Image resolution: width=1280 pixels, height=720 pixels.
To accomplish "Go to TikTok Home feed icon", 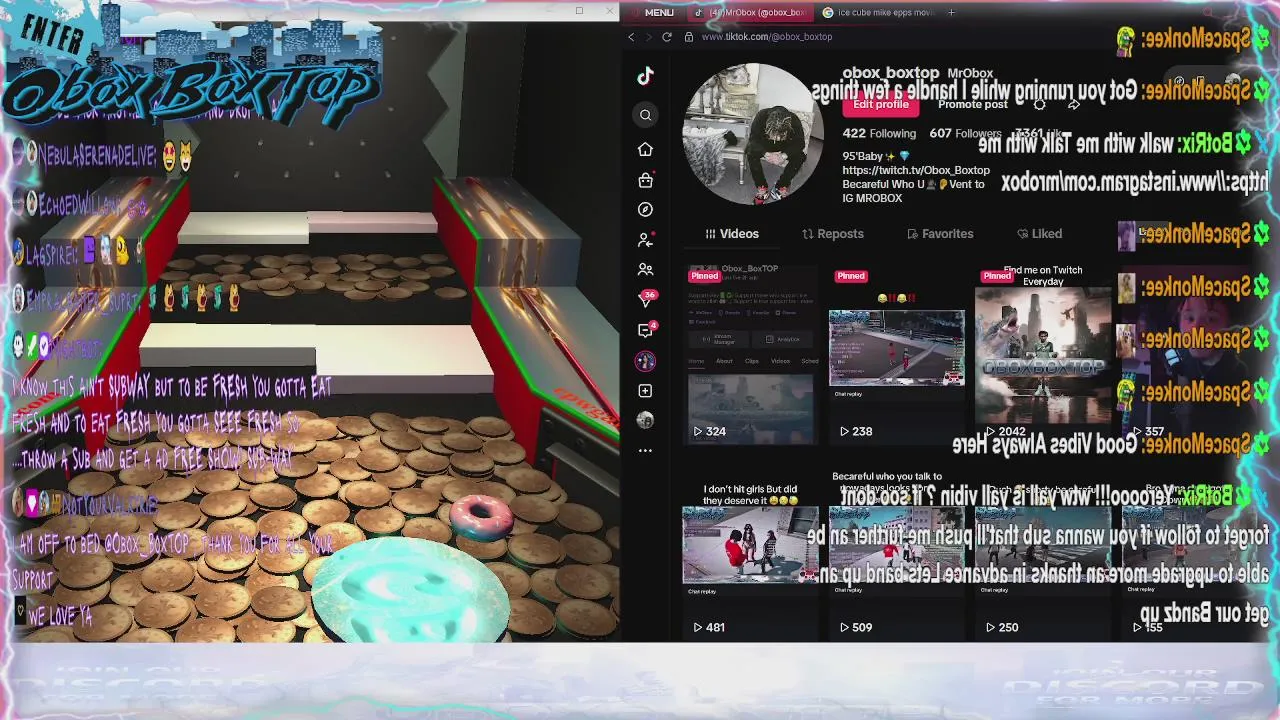I will click(x=645, y=149).
